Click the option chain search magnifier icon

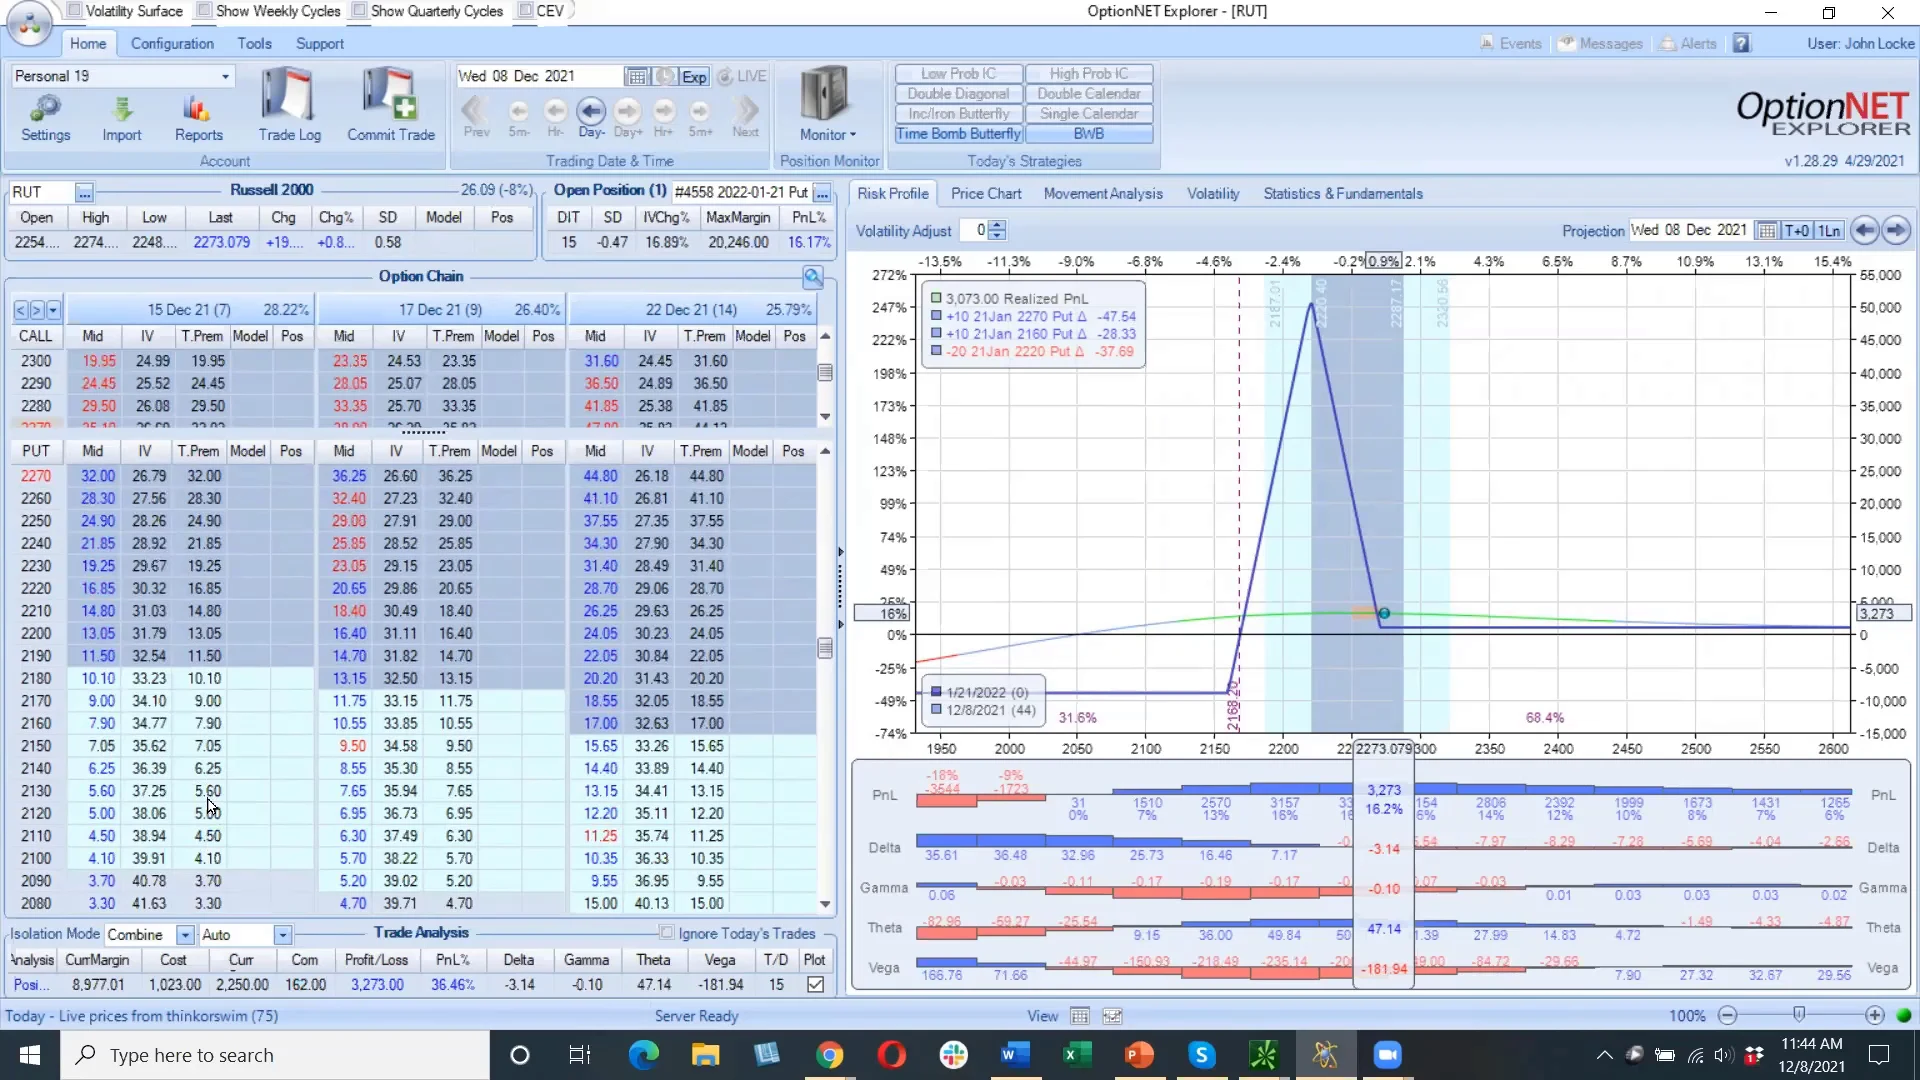(x=813, y=277)
